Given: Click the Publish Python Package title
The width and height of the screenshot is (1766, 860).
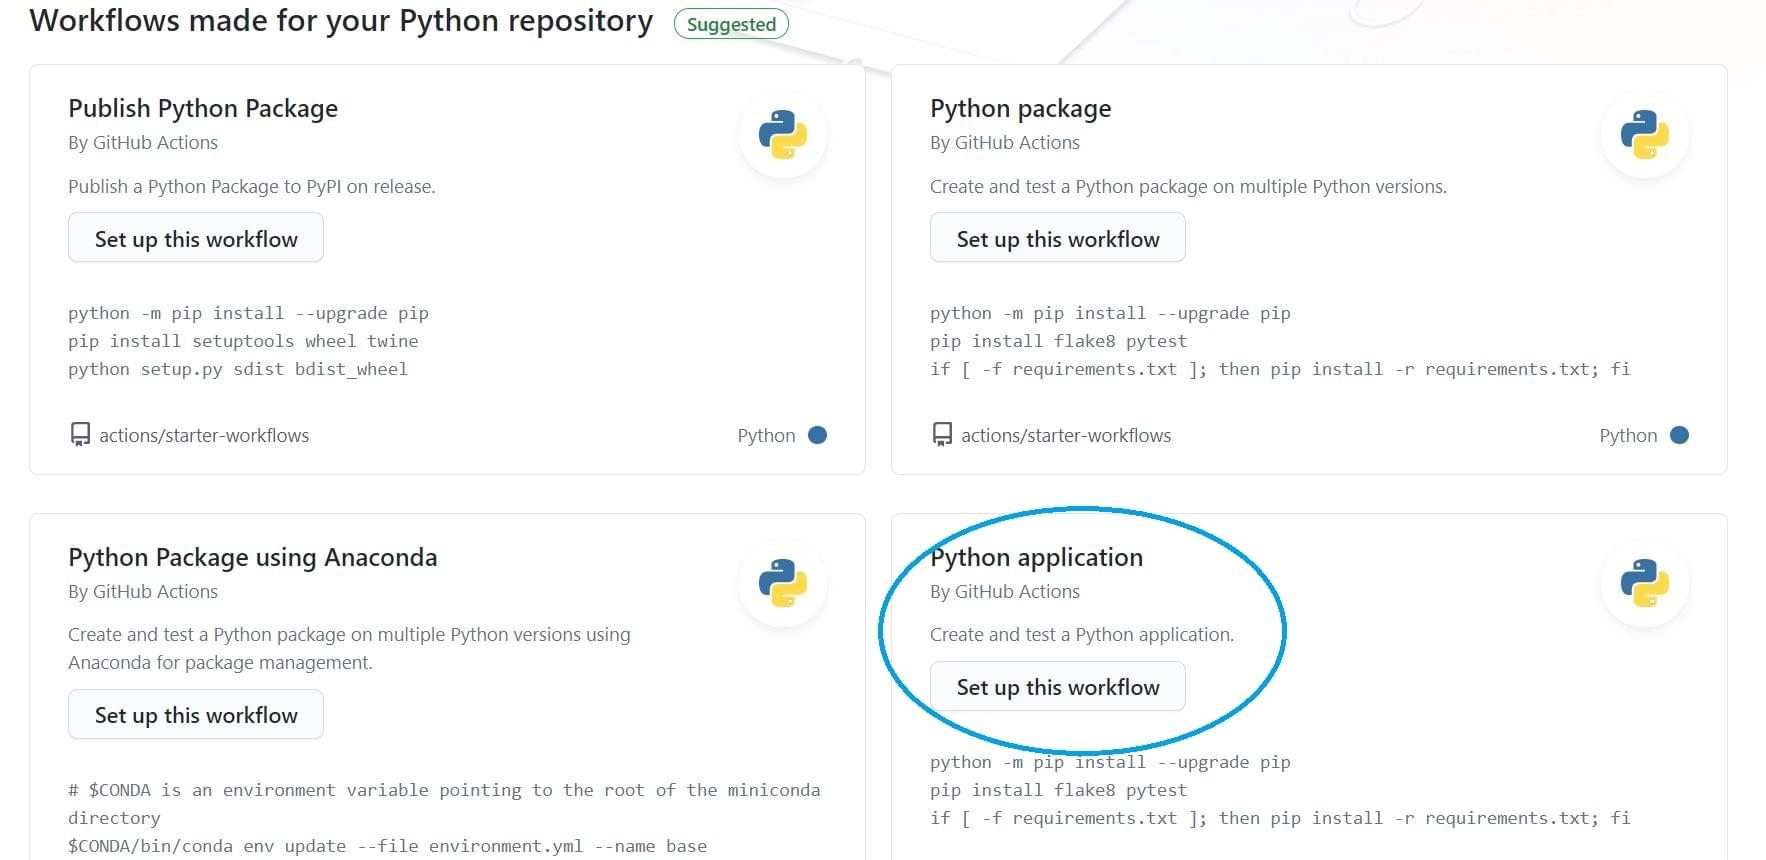Looking at the screenshot, I should coord(203,108).
